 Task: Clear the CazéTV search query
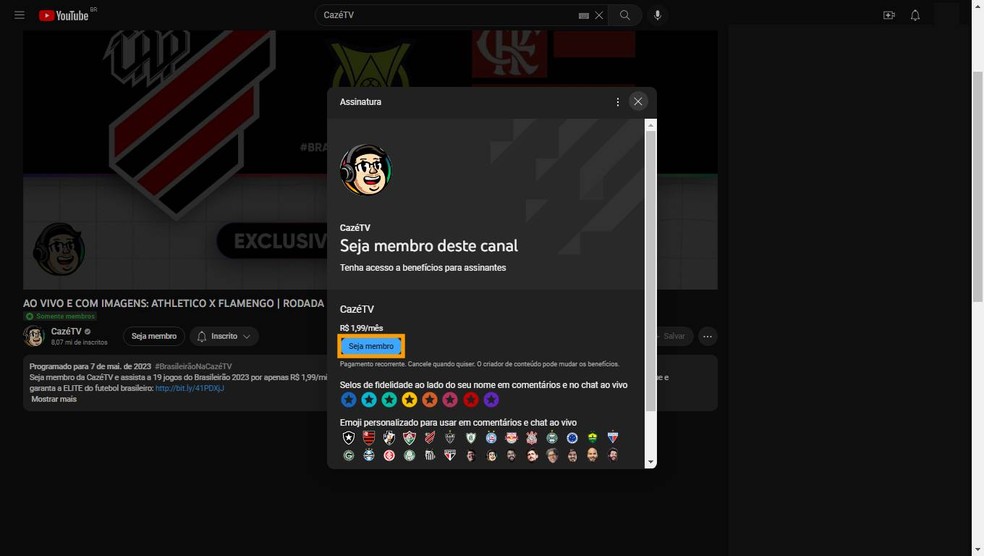599,15
